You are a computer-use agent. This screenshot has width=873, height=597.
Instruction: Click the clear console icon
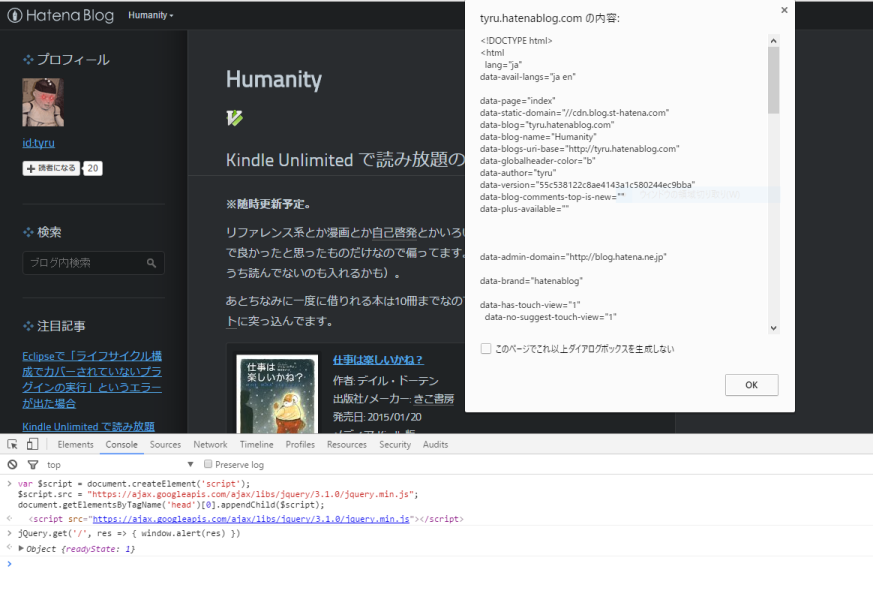[12, 464]
